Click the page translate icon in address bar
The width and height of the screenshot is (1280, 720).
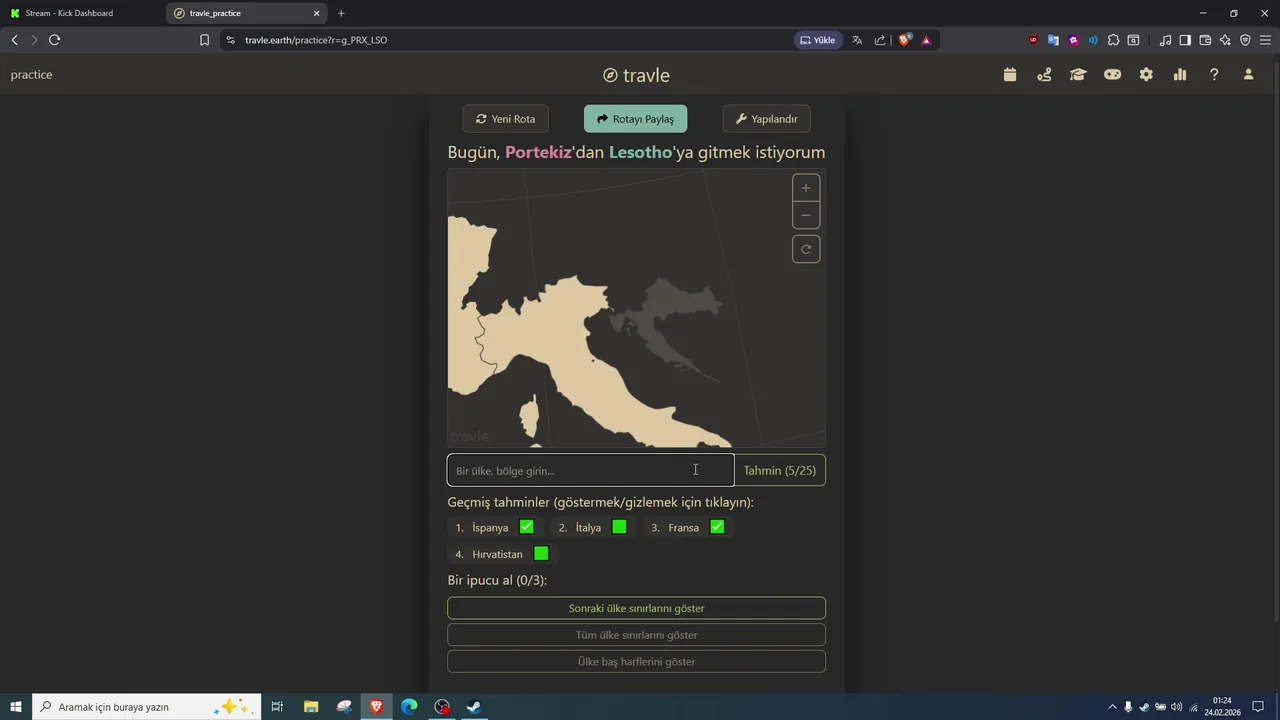[x=857, y=40]
